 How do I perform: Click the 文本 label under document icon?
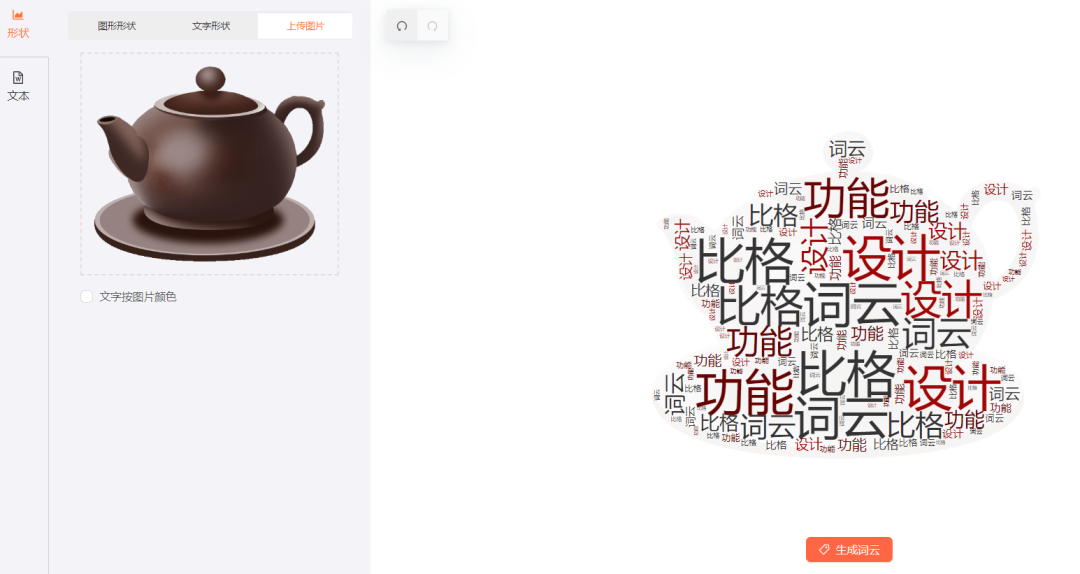pos(18,96)
